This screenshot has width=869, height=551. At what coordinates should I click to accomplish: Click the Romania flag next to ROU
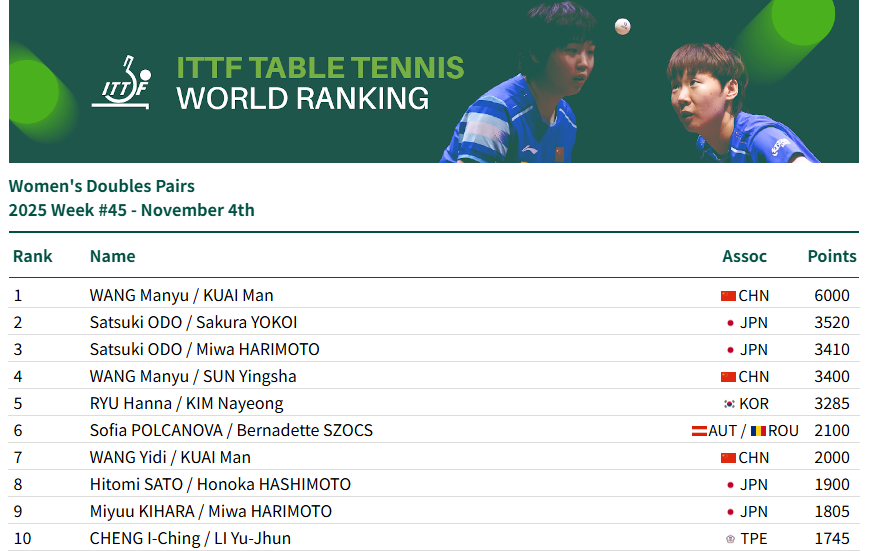758,431
